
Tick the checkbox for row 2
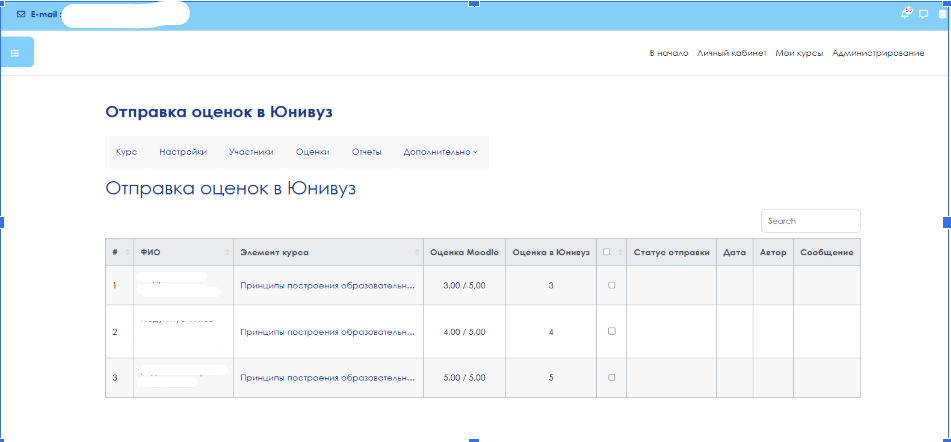click(611, 331)
